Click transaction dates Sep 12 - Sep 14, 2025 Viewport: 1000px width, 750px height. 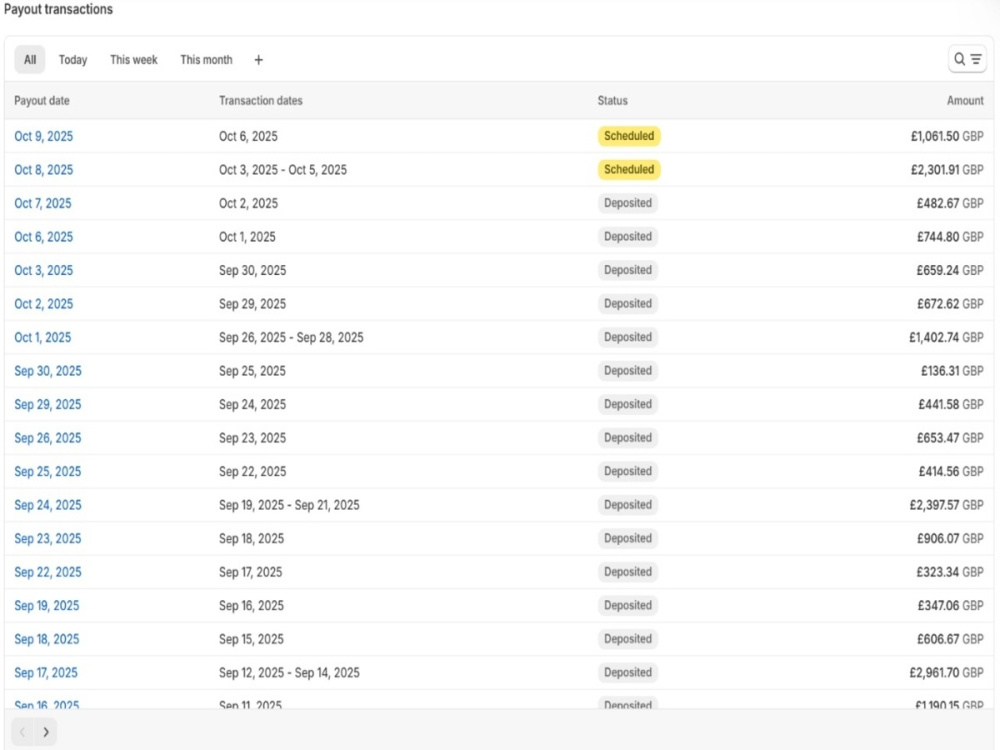coord(289,673)
